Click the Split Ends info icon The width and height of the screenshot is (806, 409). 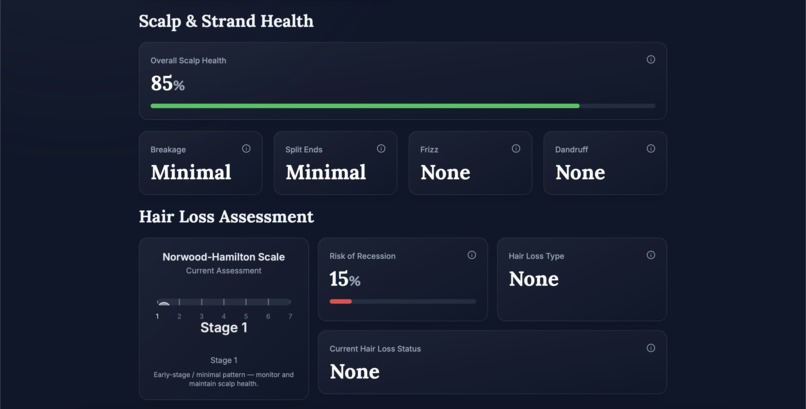point(381,148)
